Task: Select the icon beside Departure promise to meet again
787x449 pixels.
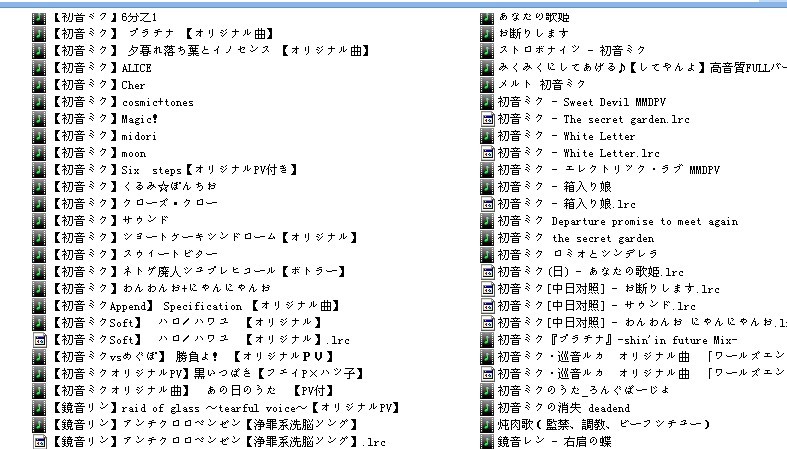Action: [487, 221]
